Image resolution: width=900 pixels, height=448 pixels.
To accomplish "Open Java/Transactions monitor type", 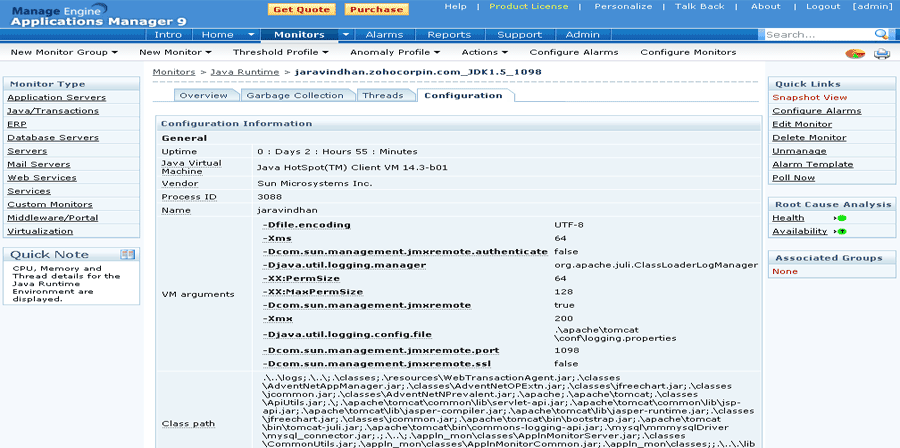I will 53,111.
